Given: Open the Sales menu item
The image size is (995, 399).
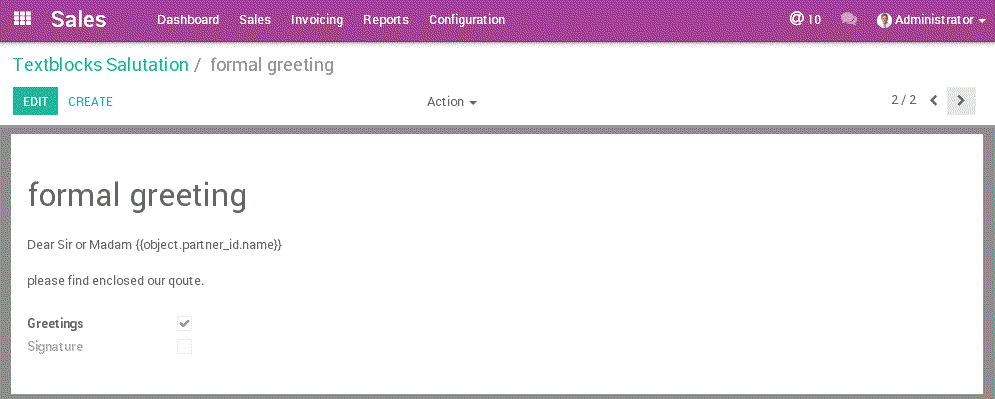Looking at the screenshot, I should pos(255,20).
